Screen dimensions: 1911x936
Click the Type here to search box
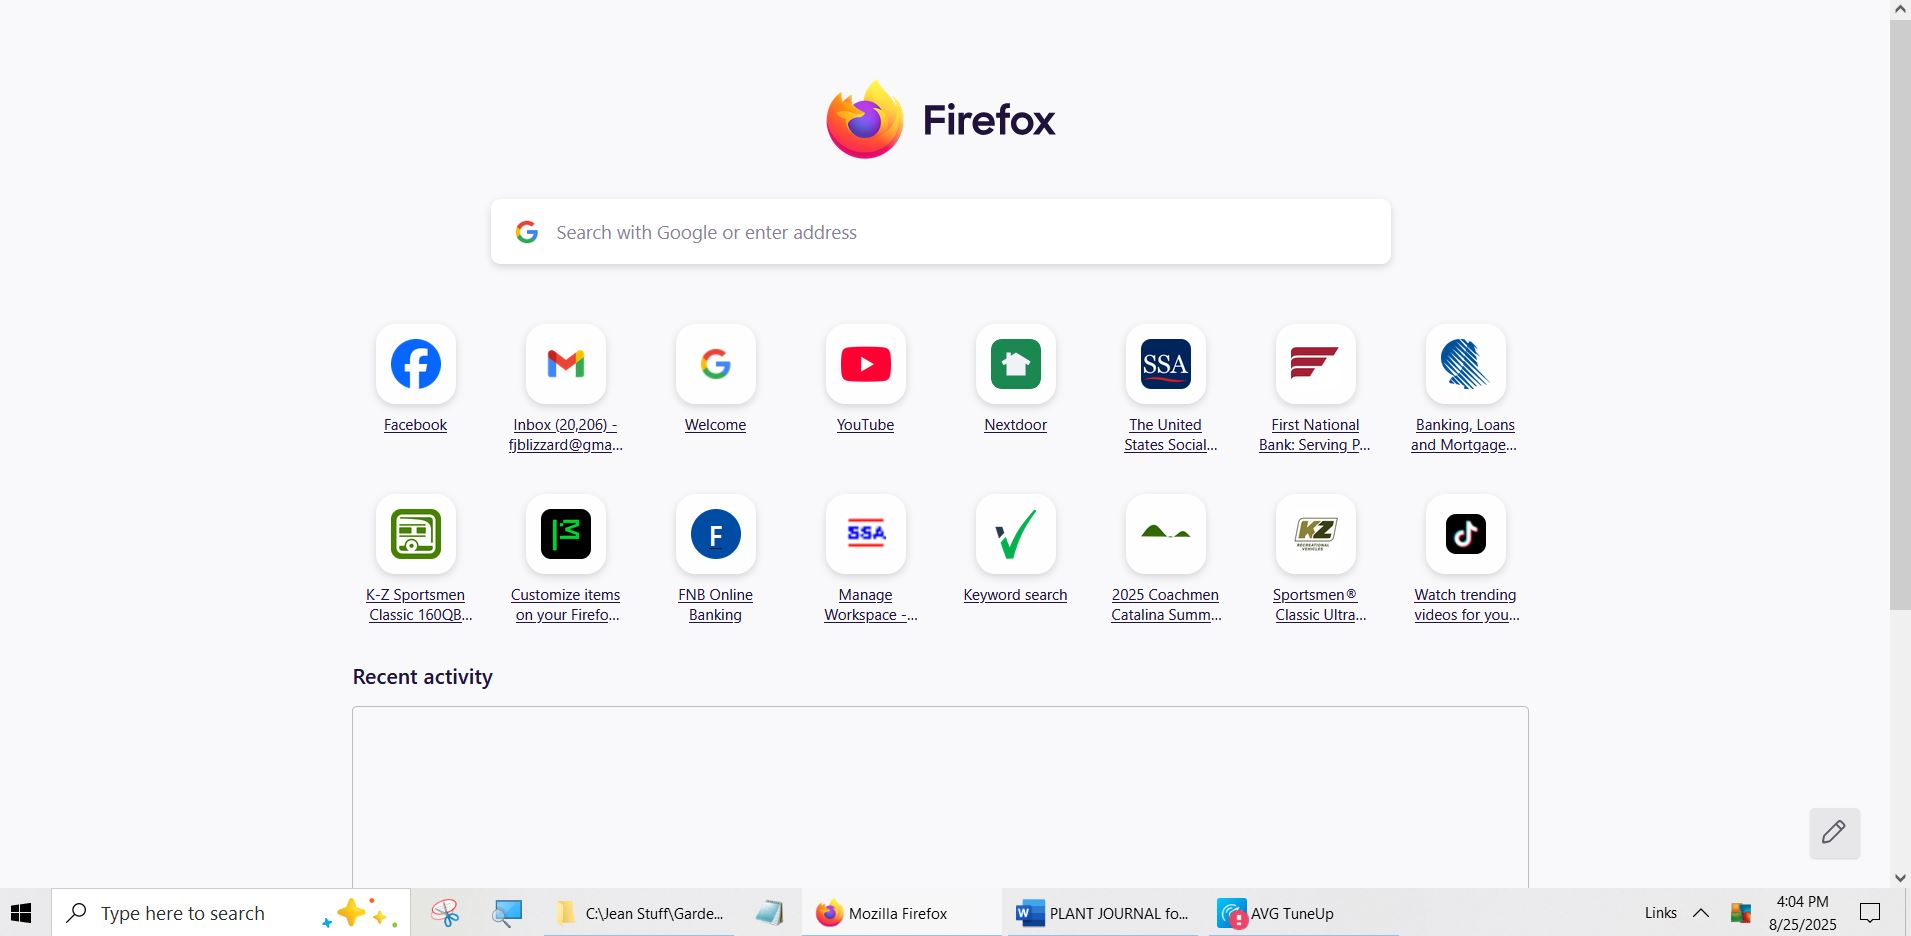(x=231, y=913)
